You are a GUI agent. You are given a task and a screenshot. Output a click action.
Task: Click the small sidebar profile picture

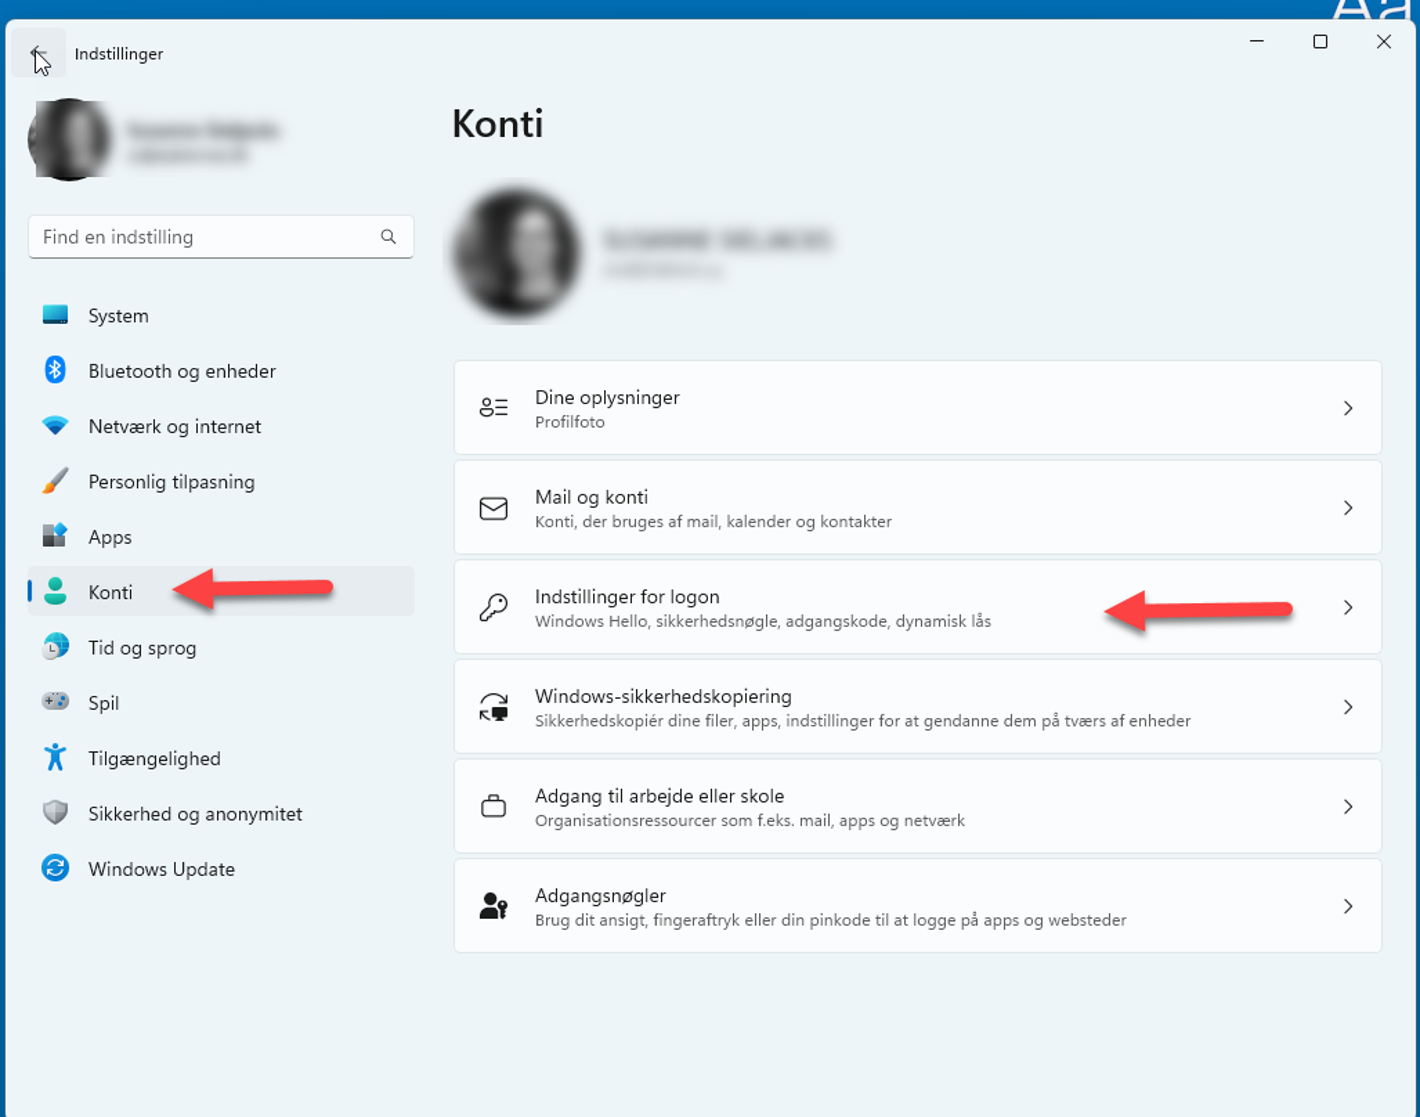[69, 140]
